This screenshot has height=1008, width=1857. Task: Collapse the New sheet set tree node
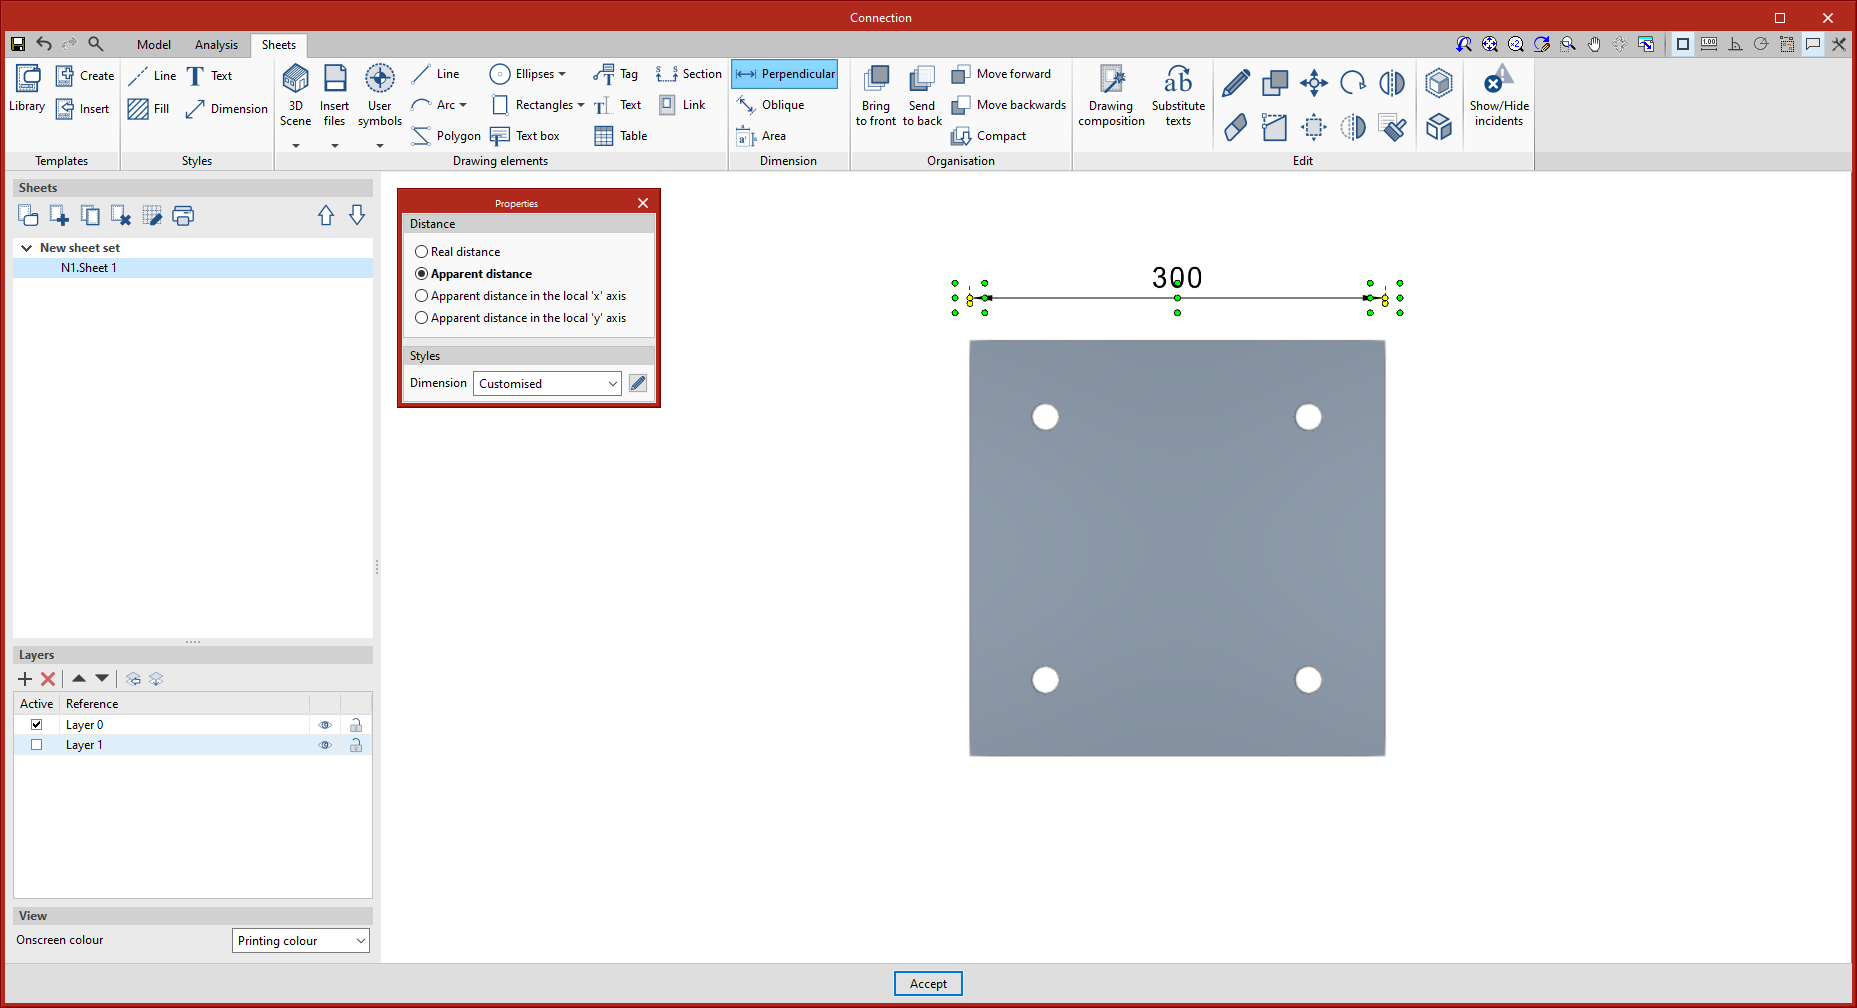(x=27, y=248)
